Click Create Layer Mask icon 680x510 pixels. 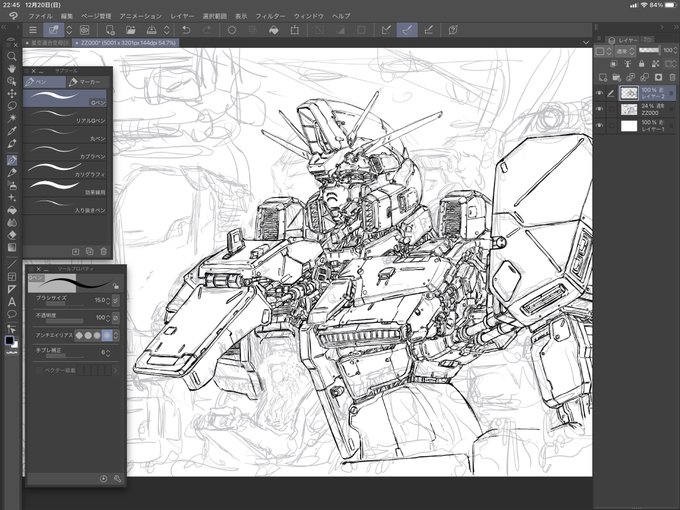point(658,77)
